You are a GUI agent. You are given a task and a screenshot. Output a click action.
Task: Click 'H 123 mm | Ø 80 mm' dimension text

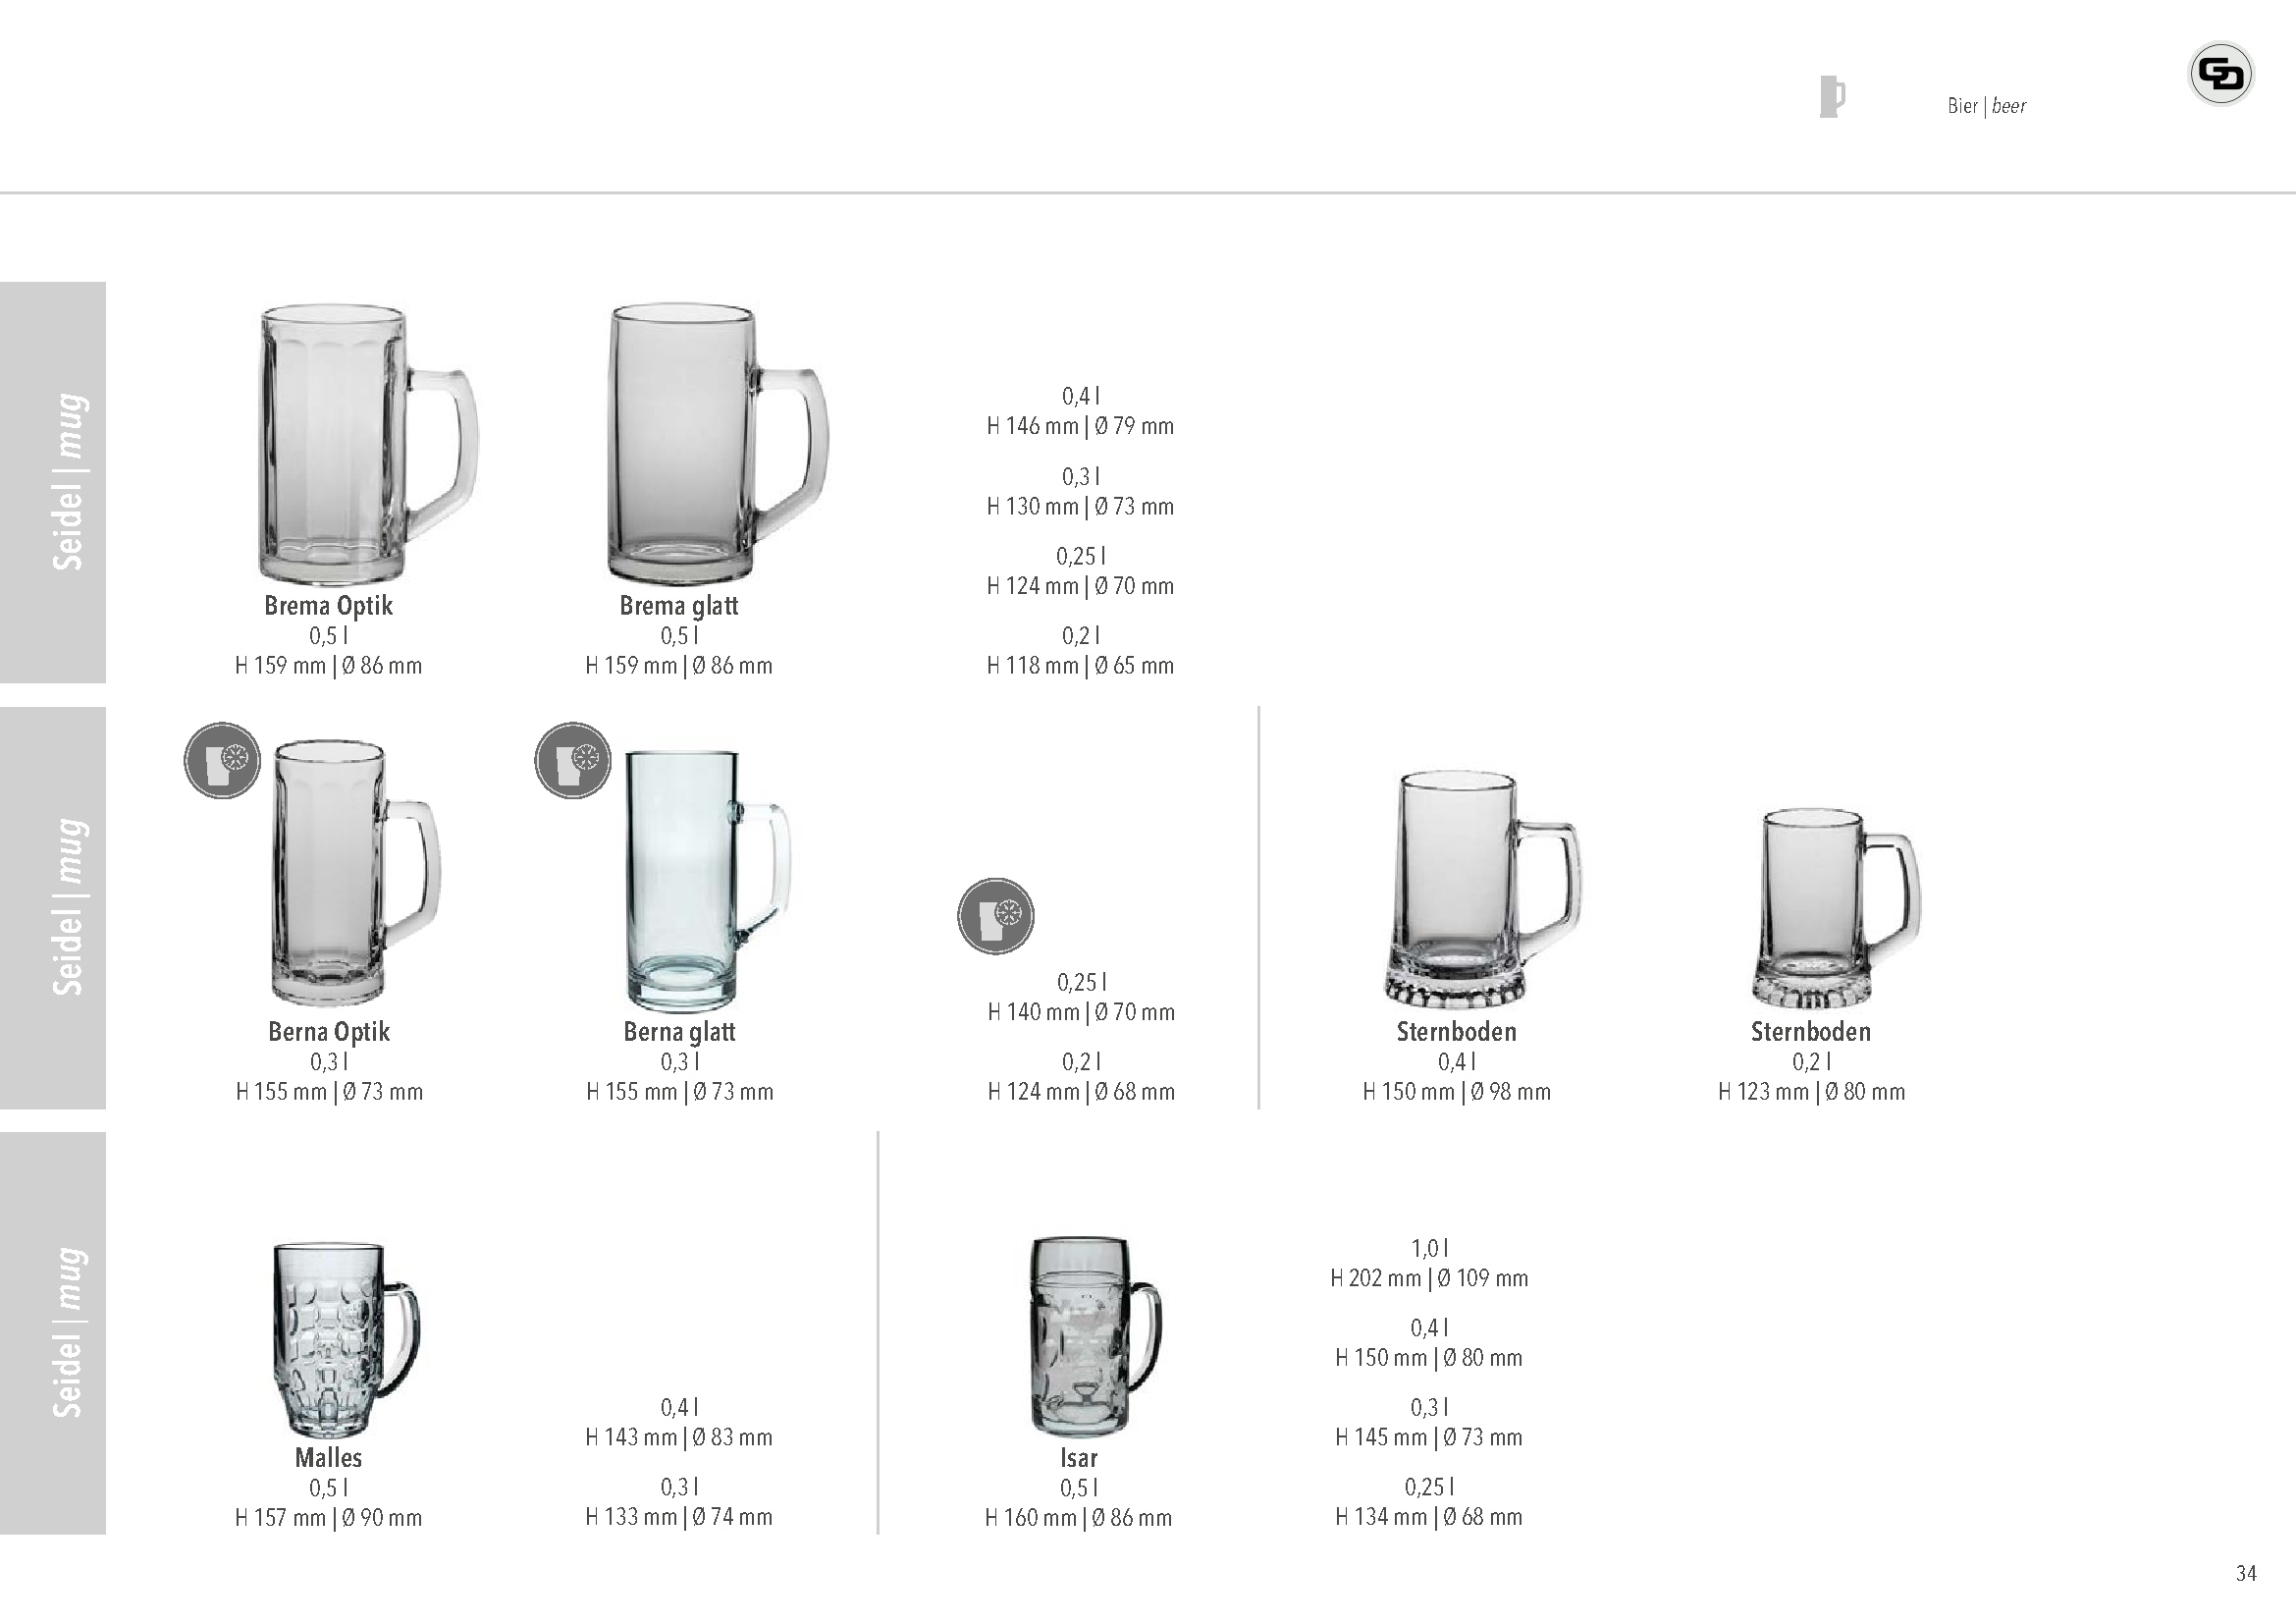pyautogui.click(x=1811, y=1092)
